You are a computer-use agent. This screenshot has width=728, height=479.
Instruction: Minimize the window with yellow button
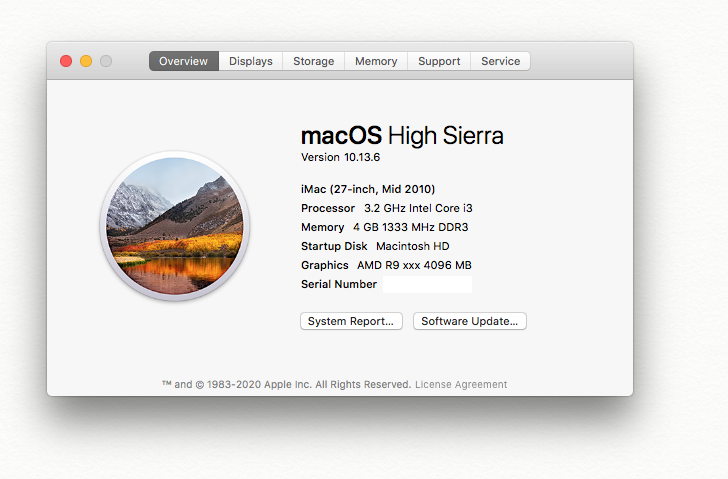point(86,61)
